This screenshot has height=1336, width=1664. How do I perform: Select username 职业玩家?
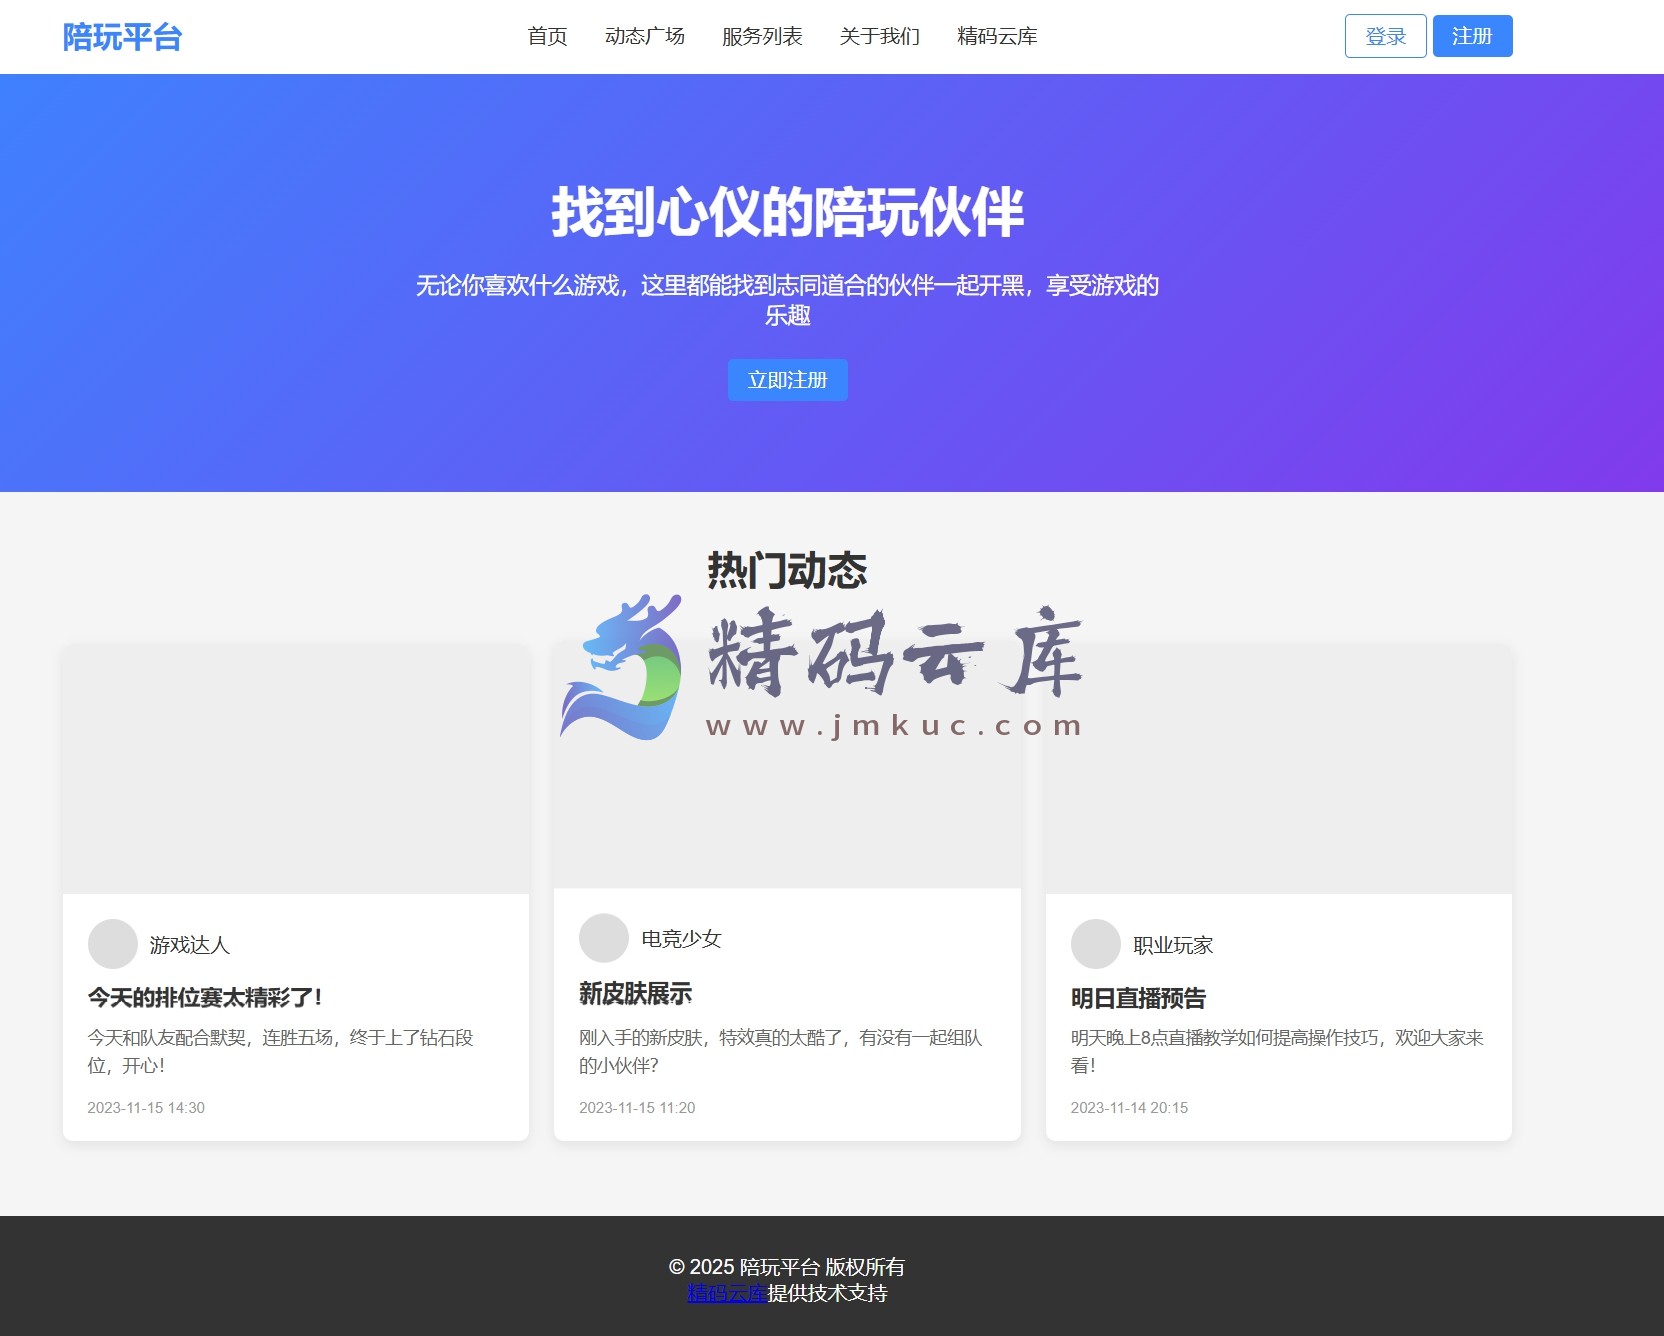pos(1173,945)
